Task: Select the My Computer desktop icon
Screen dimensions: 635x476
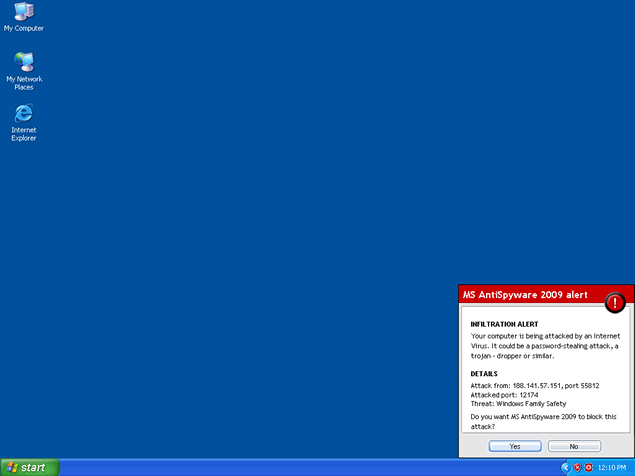Action: 23,14
